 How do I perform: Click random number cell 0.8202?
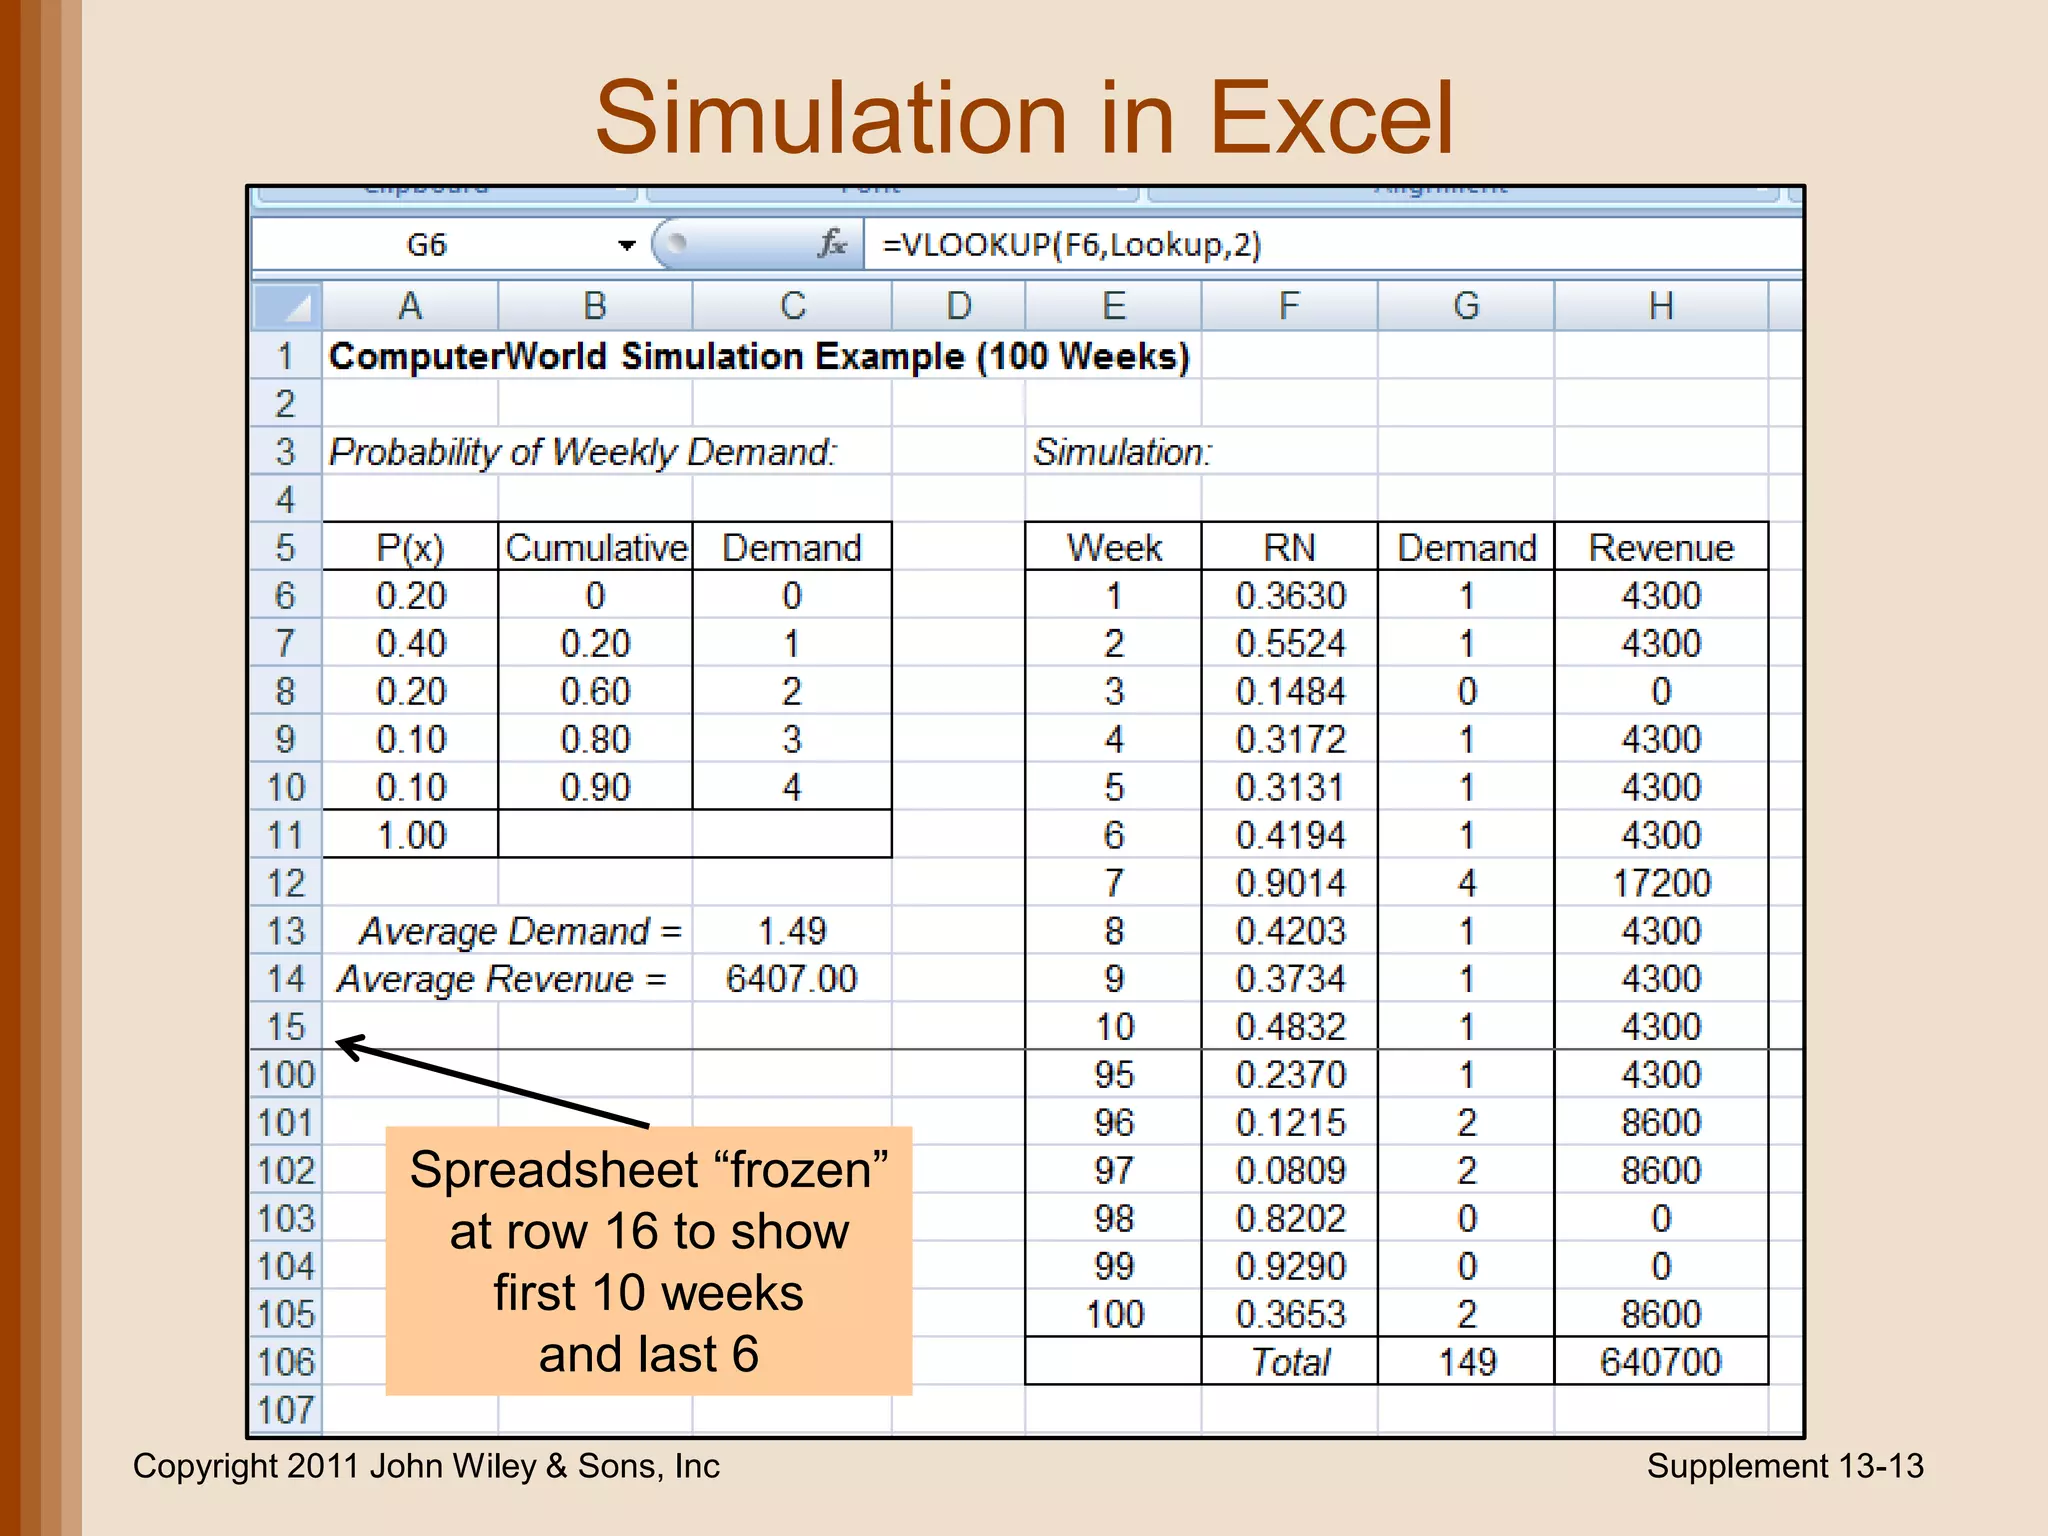tap(1290, 1219)
